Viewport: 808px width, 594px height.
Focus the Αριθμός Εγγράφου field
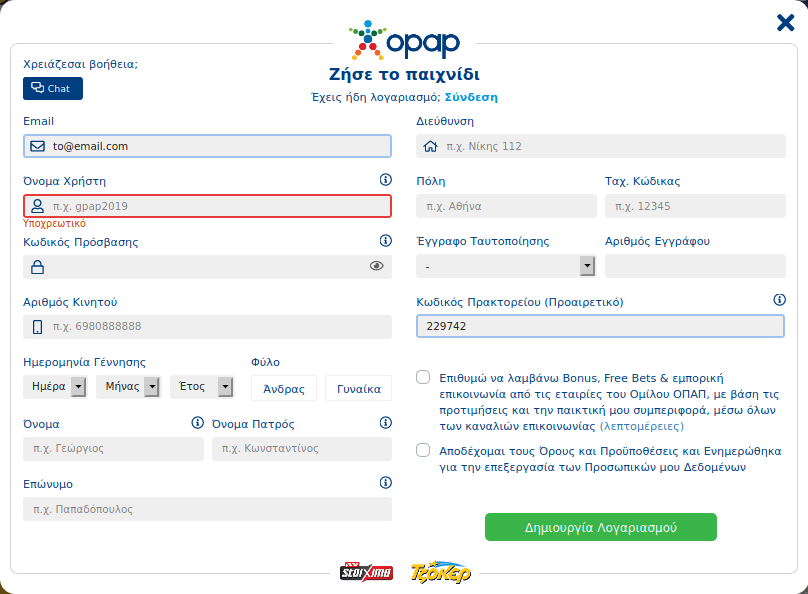[695, 266]
